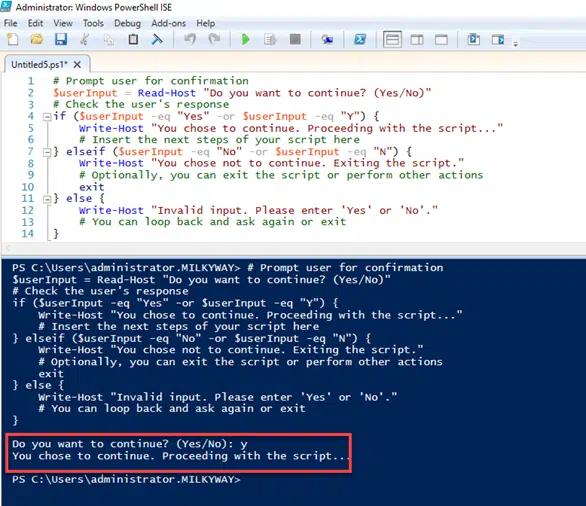Open the Help menu
586x506 pixels.
tap(206, 23)
